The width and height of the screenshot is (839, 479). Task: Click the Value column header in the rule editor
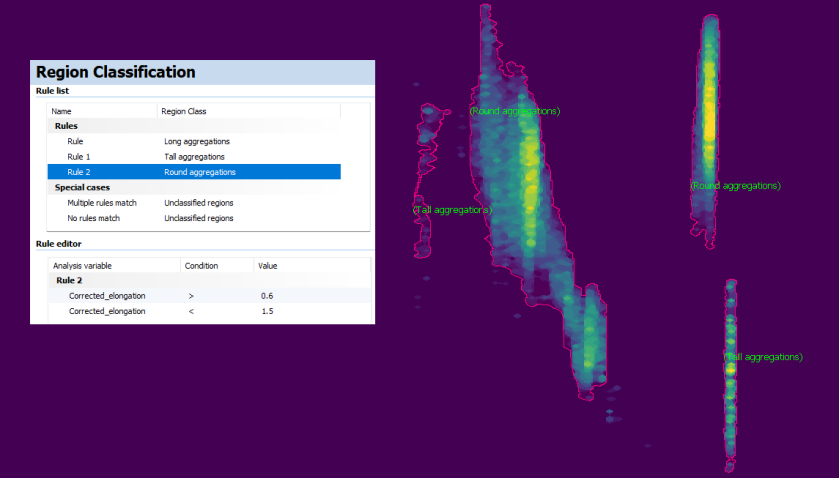267,266
